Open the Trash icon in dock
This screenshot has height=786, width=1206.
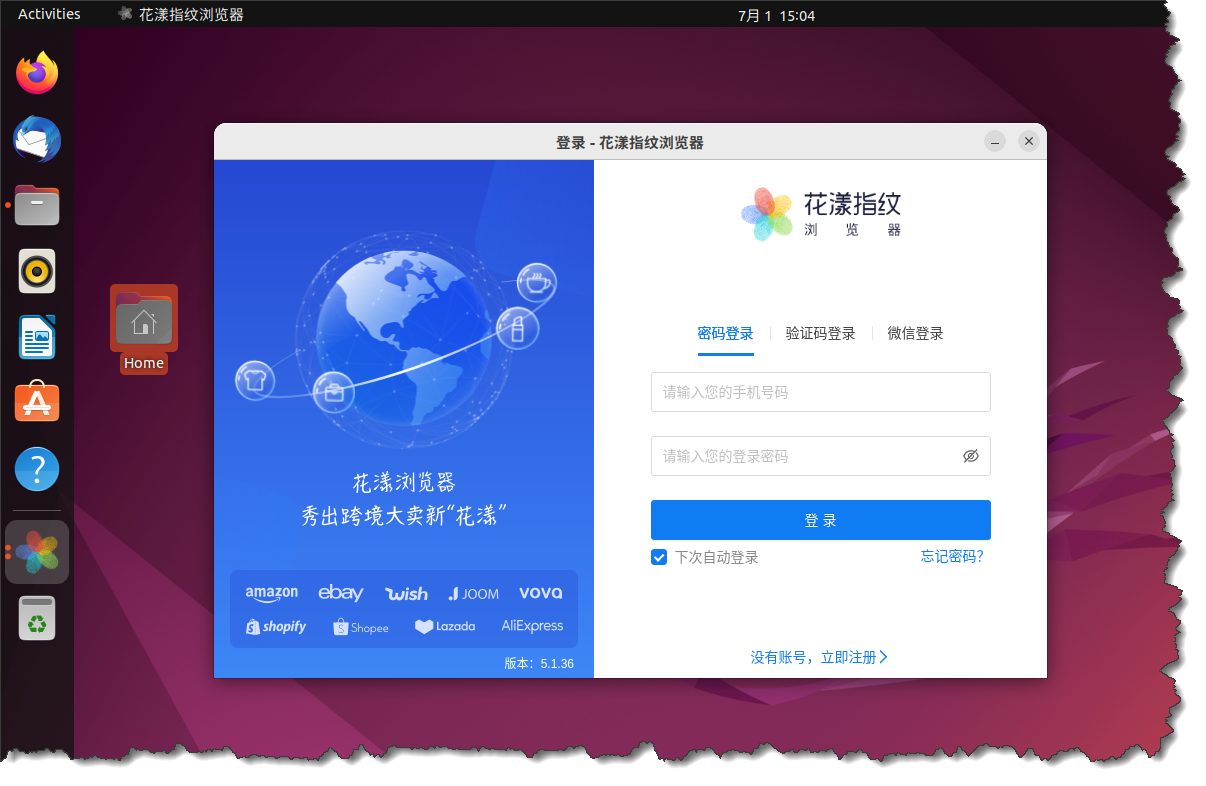pyautogui.click(x=37, y=618)
